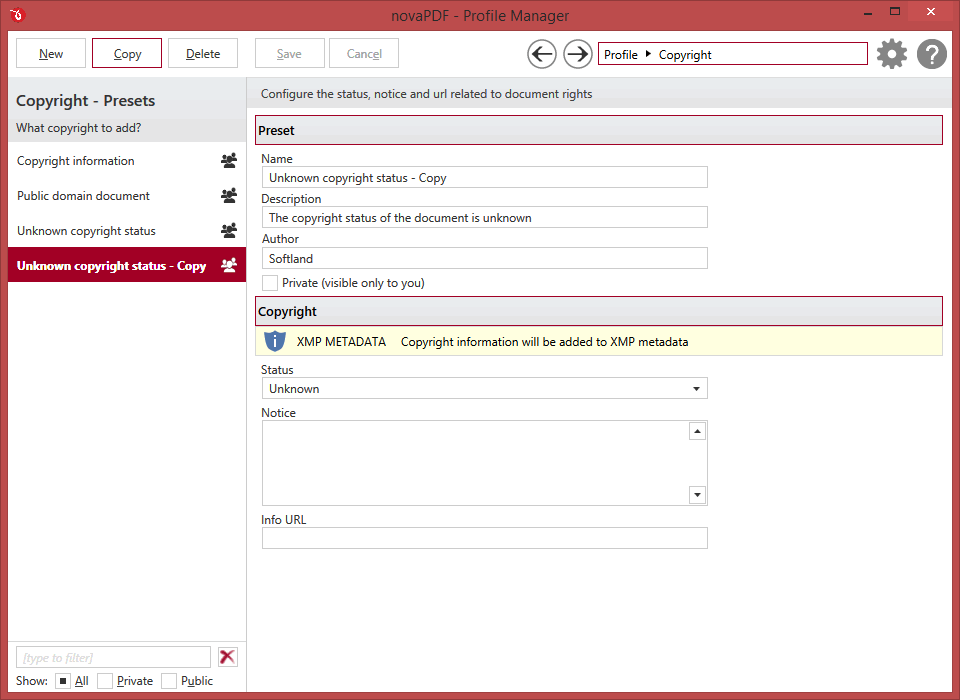The image size is (960, 700).
Task: Click the novaPDF logo in title bar
Action: click(17, 14)
